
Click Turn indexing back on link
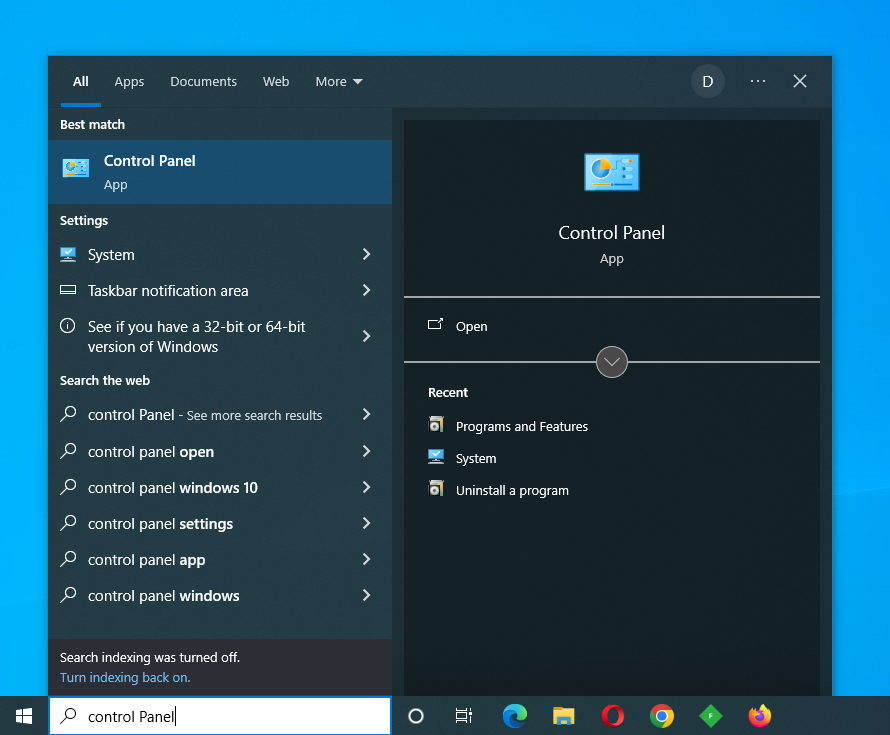(125, 677)
